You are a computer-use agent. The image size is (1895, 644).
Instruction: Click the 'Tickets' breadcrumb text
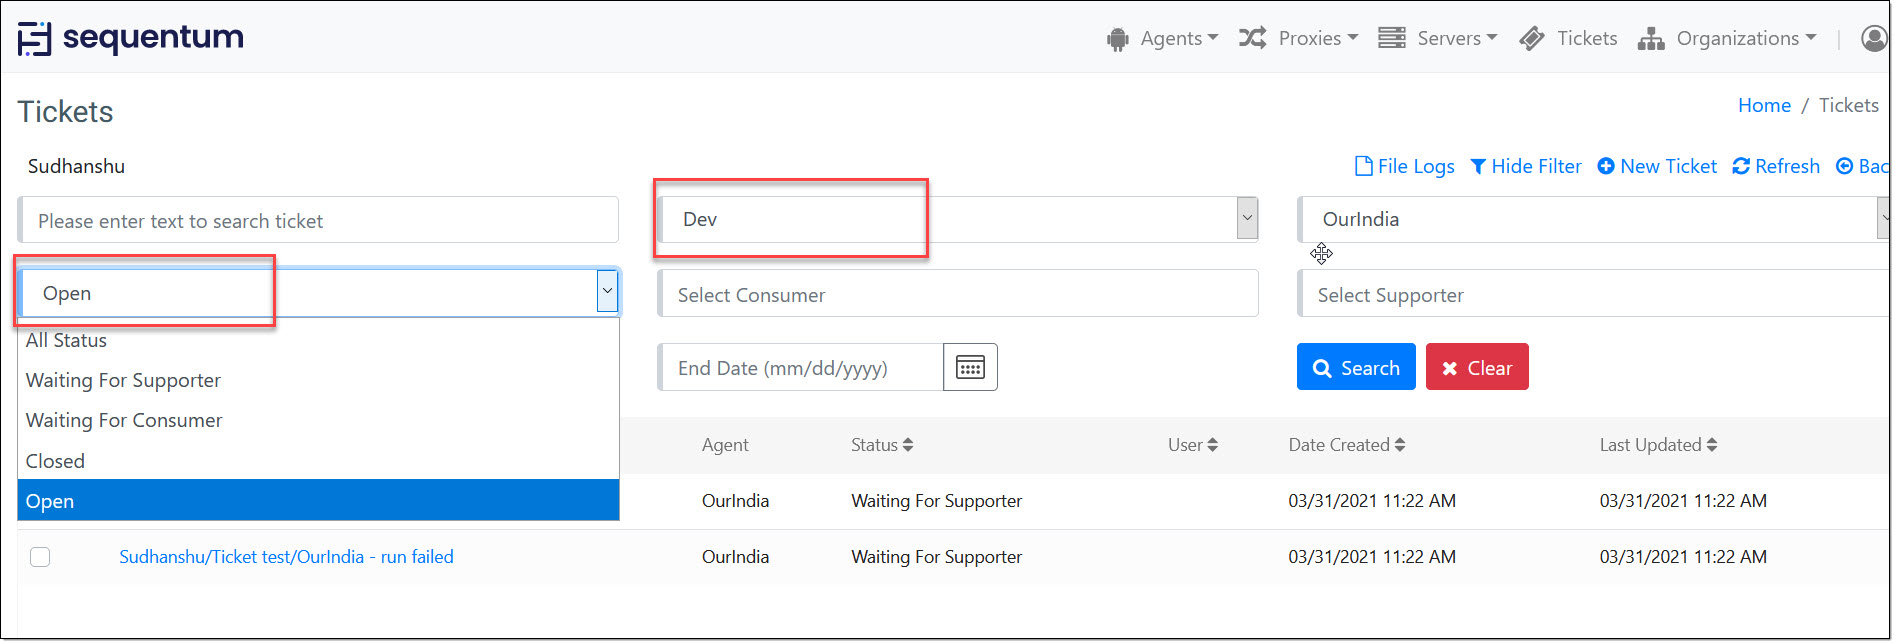click(x=1848, y=105)
